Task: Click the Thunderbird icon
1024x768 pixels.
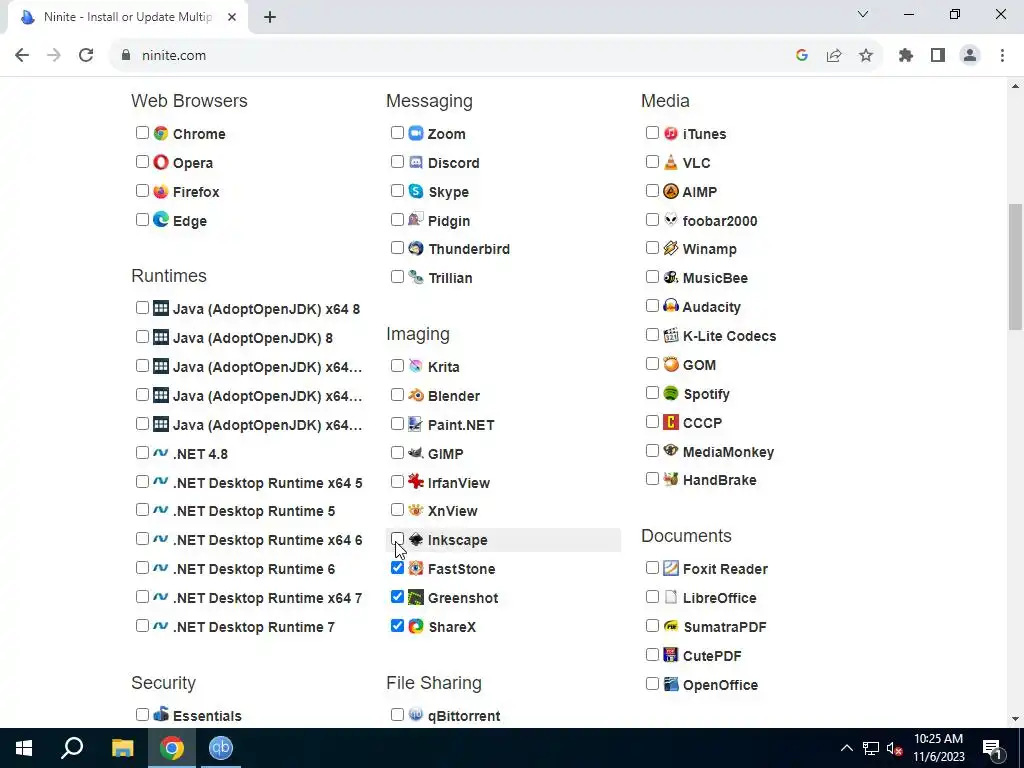Action: click(x=416, y=248)
